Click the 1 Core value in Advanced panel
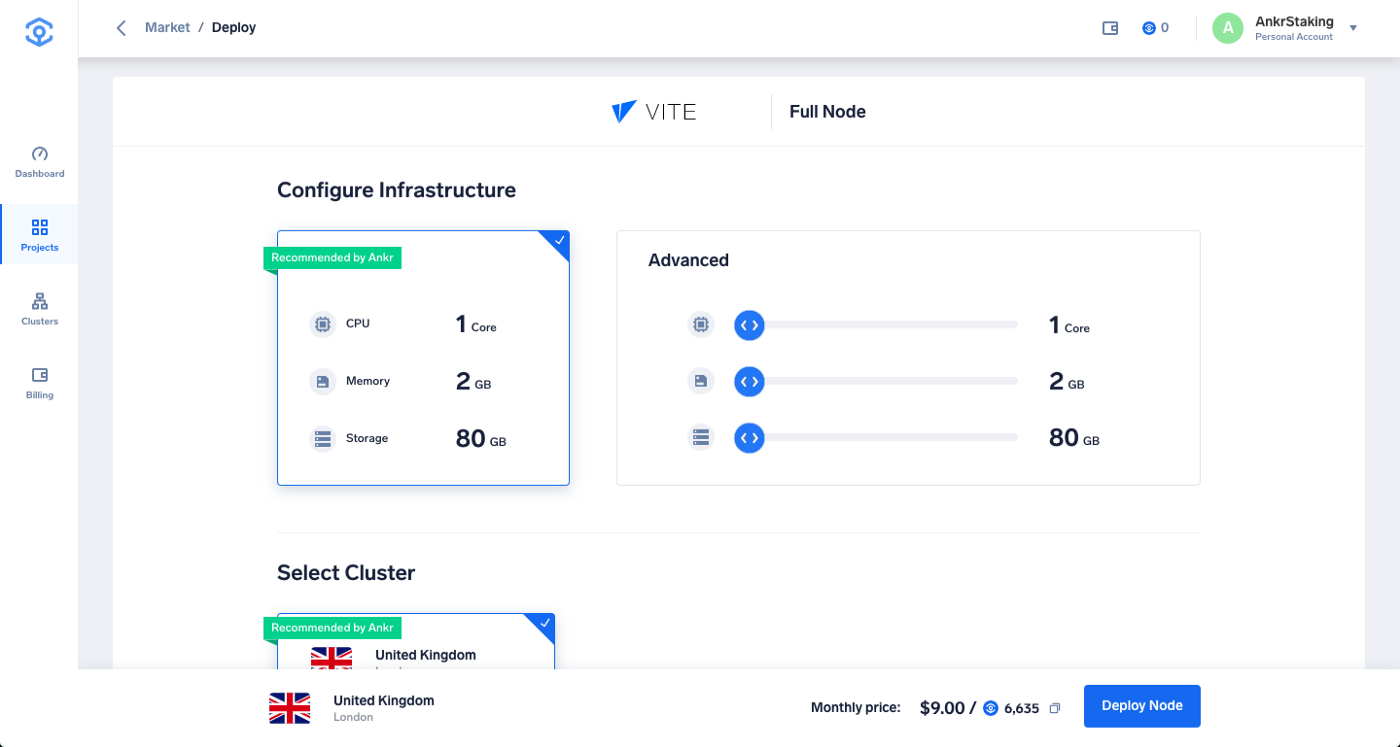The height and width of the screenshot is (747, 1400). [1069, 325]
